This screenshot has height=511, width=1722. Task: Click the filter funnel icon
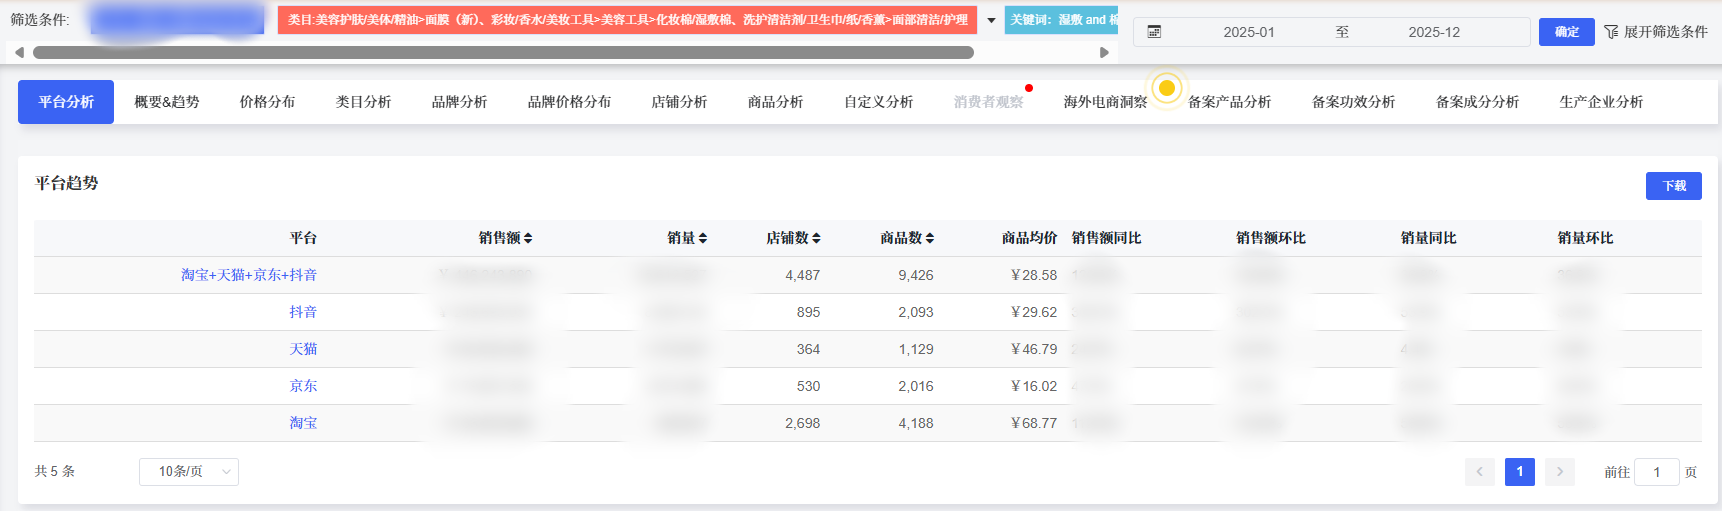pyautogui.click(x=1611, y=32)
